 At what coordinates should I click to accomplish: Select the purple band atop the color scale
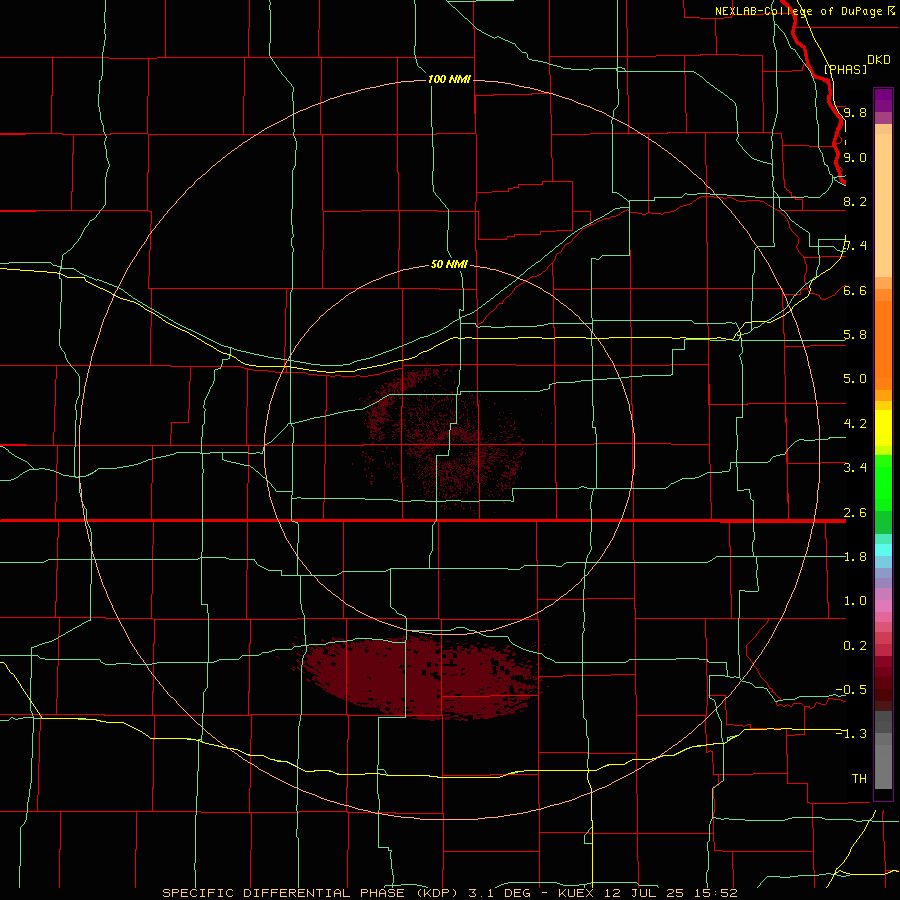(x=883, y=100)
